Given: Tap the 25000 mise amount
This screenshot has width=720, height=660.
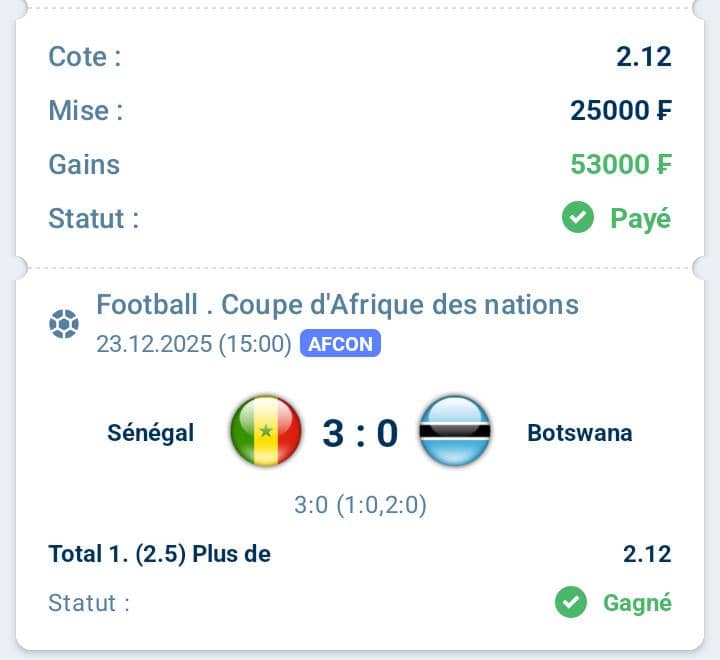Looking at the screenshot, I should [620, 110].
